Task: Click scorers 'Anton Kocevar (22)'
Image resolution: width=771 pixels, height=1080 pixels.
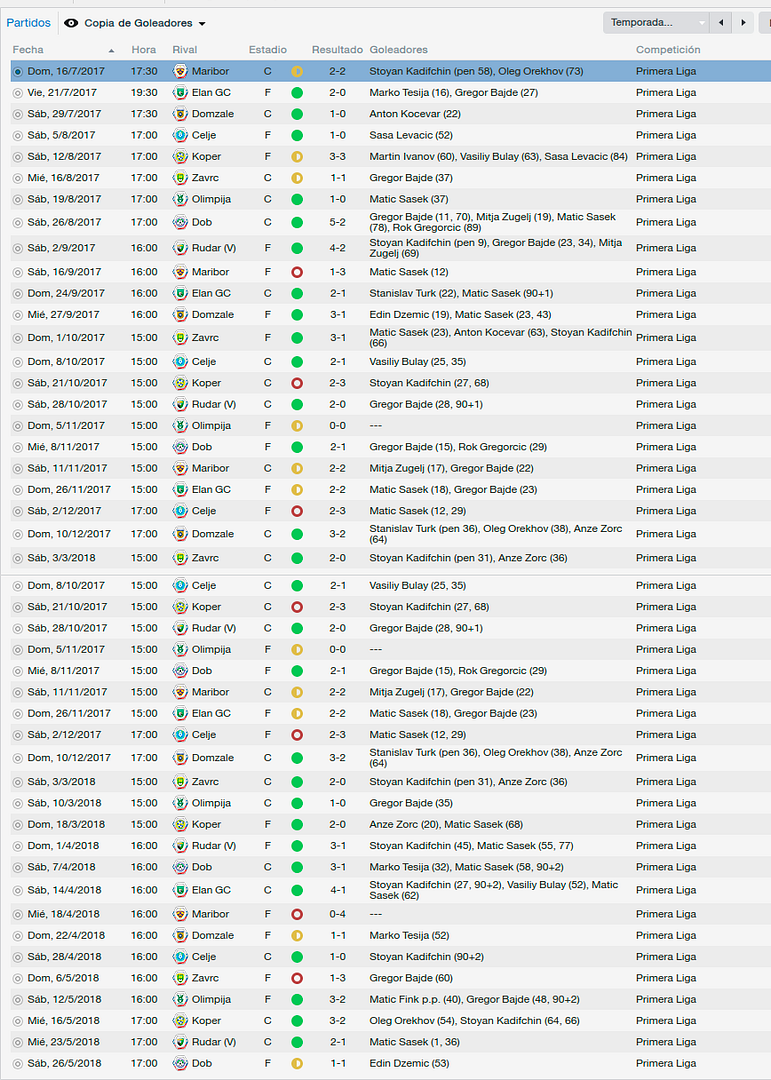Action: coord(415,114)
